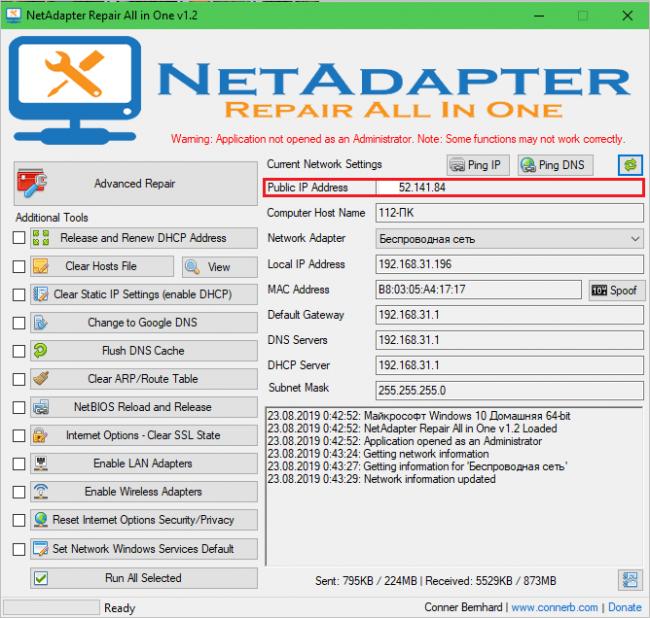Viewport: 650px width, 618px height.
Task: Click the Flush DNS Cache green arrow icon
Action: point(41,351)
